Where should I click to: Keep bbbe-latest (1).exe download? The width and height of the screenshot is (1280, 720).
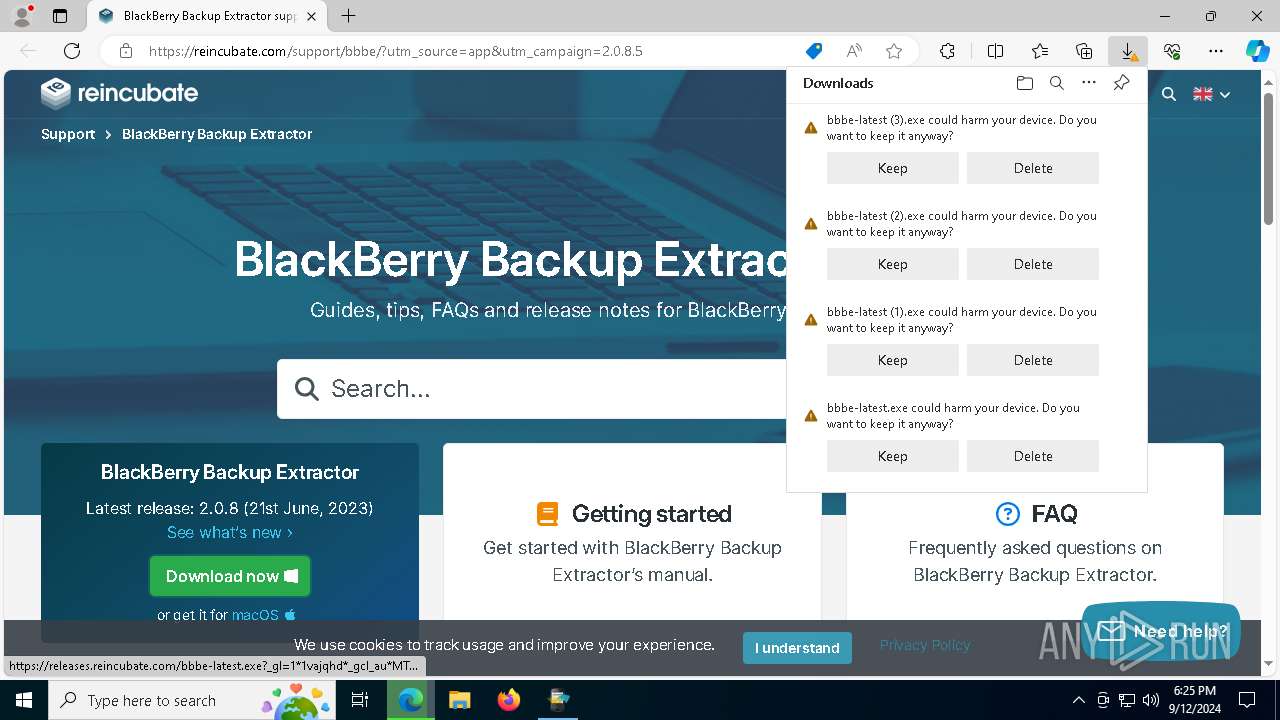[893, 360]
